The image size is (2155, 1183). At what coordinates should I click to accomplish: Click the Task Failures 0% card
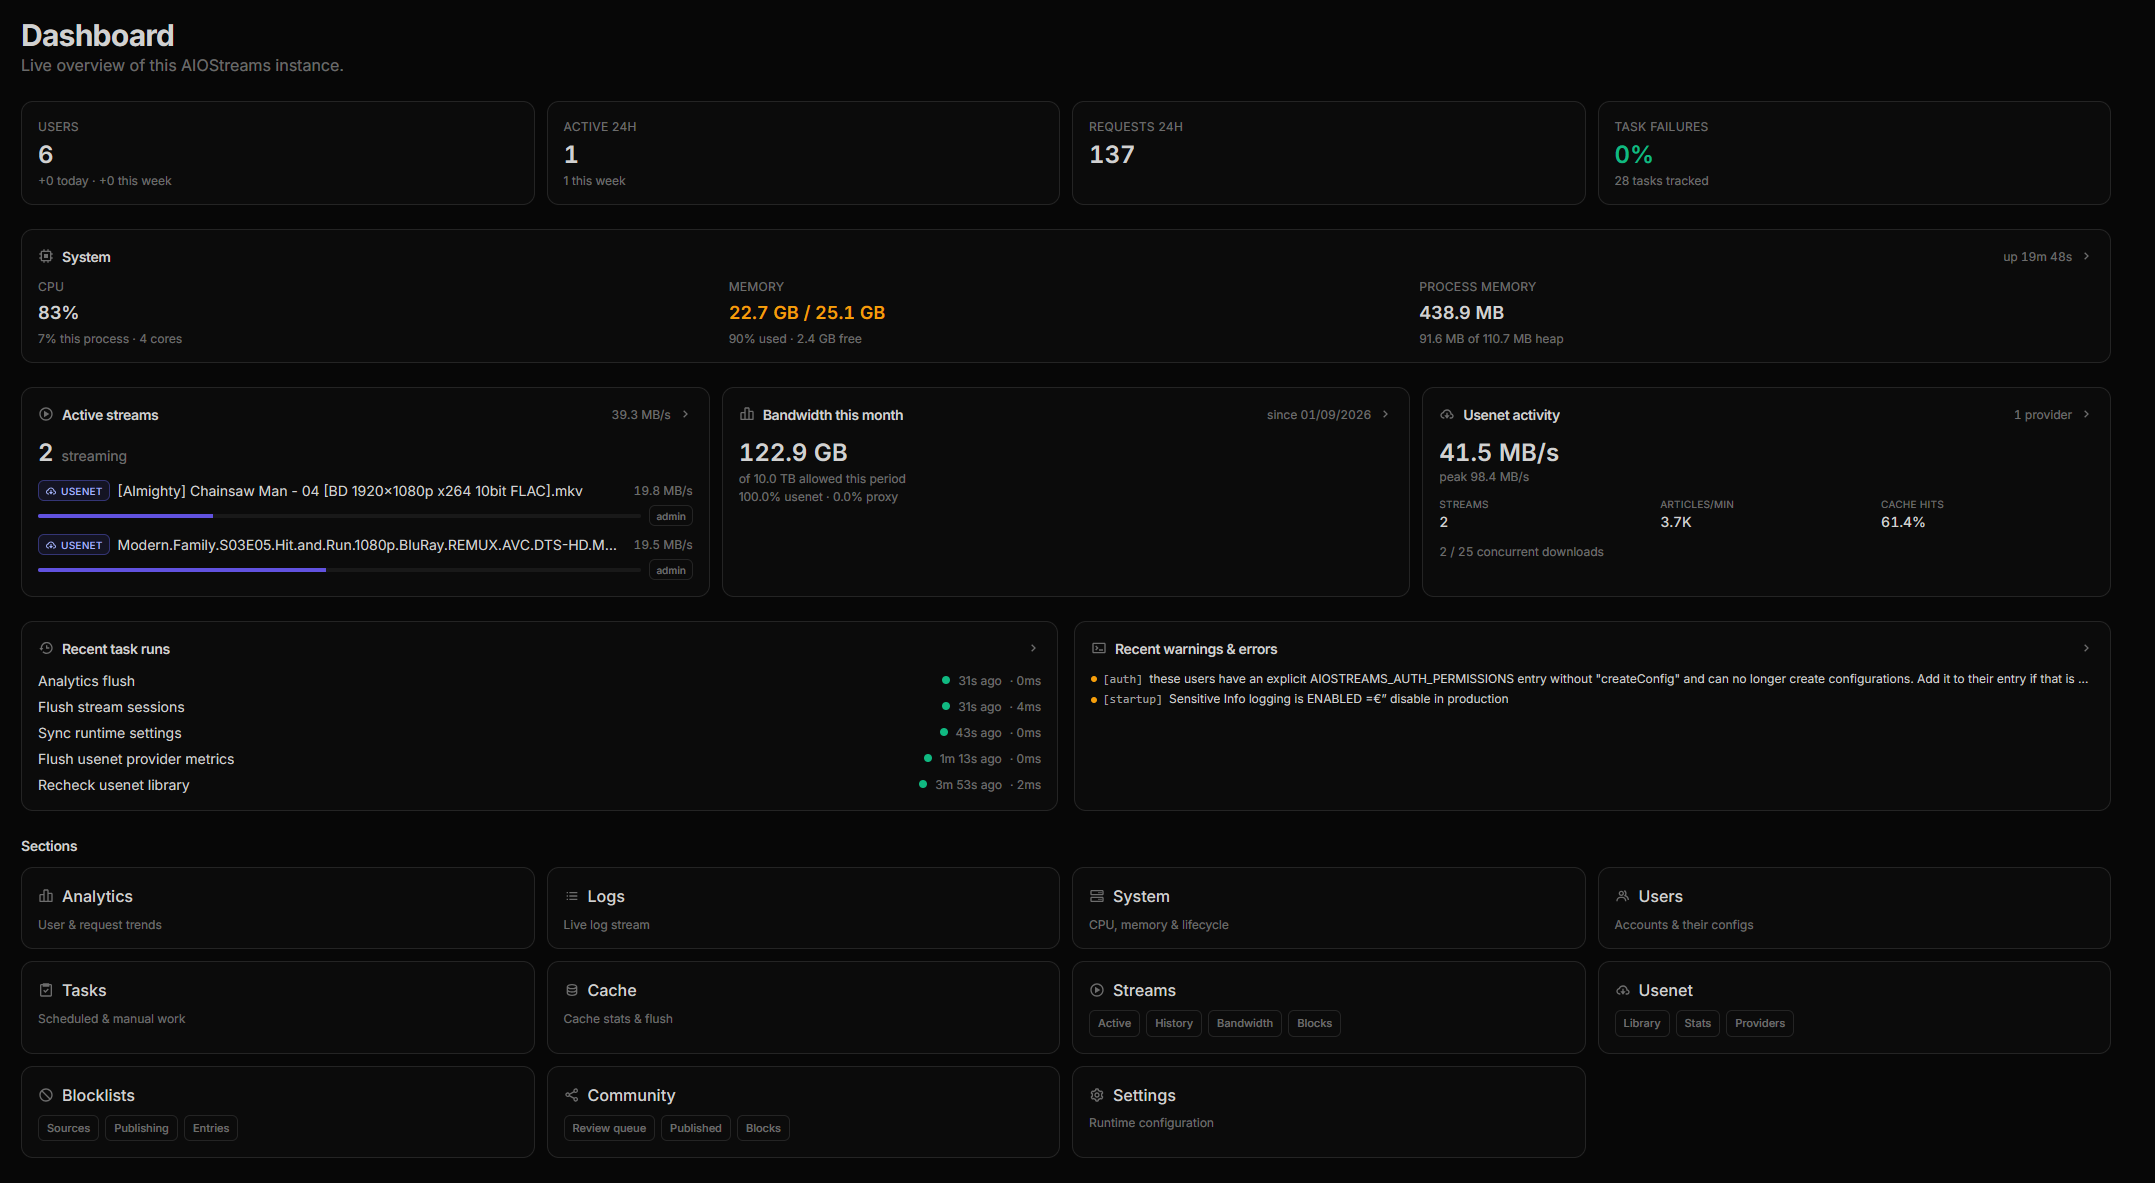pos(1854,153)
